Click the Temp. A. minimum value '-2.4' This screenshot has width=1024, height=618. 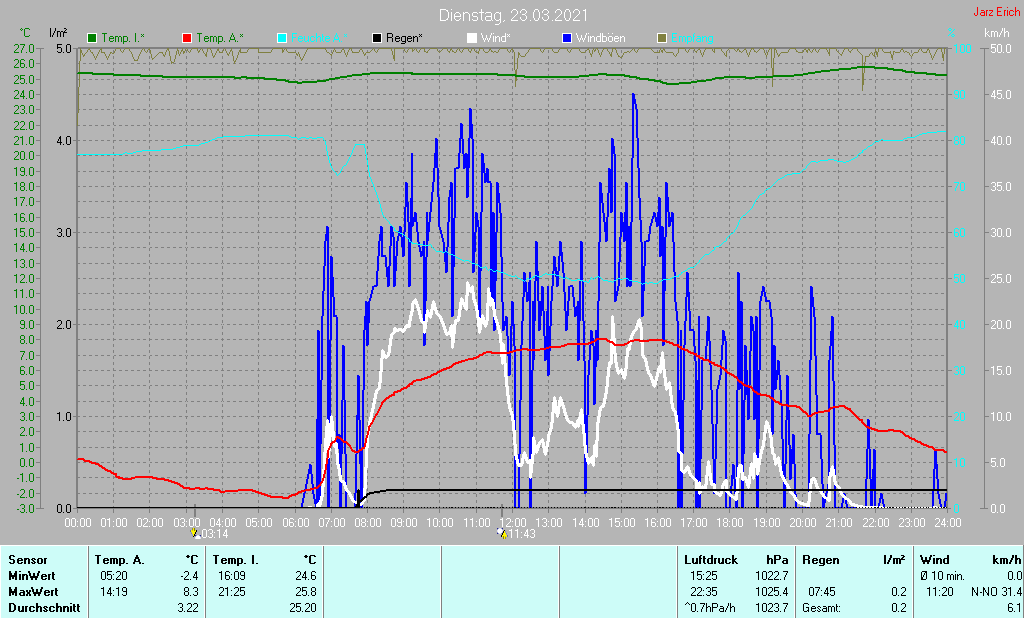pos(189,576)
